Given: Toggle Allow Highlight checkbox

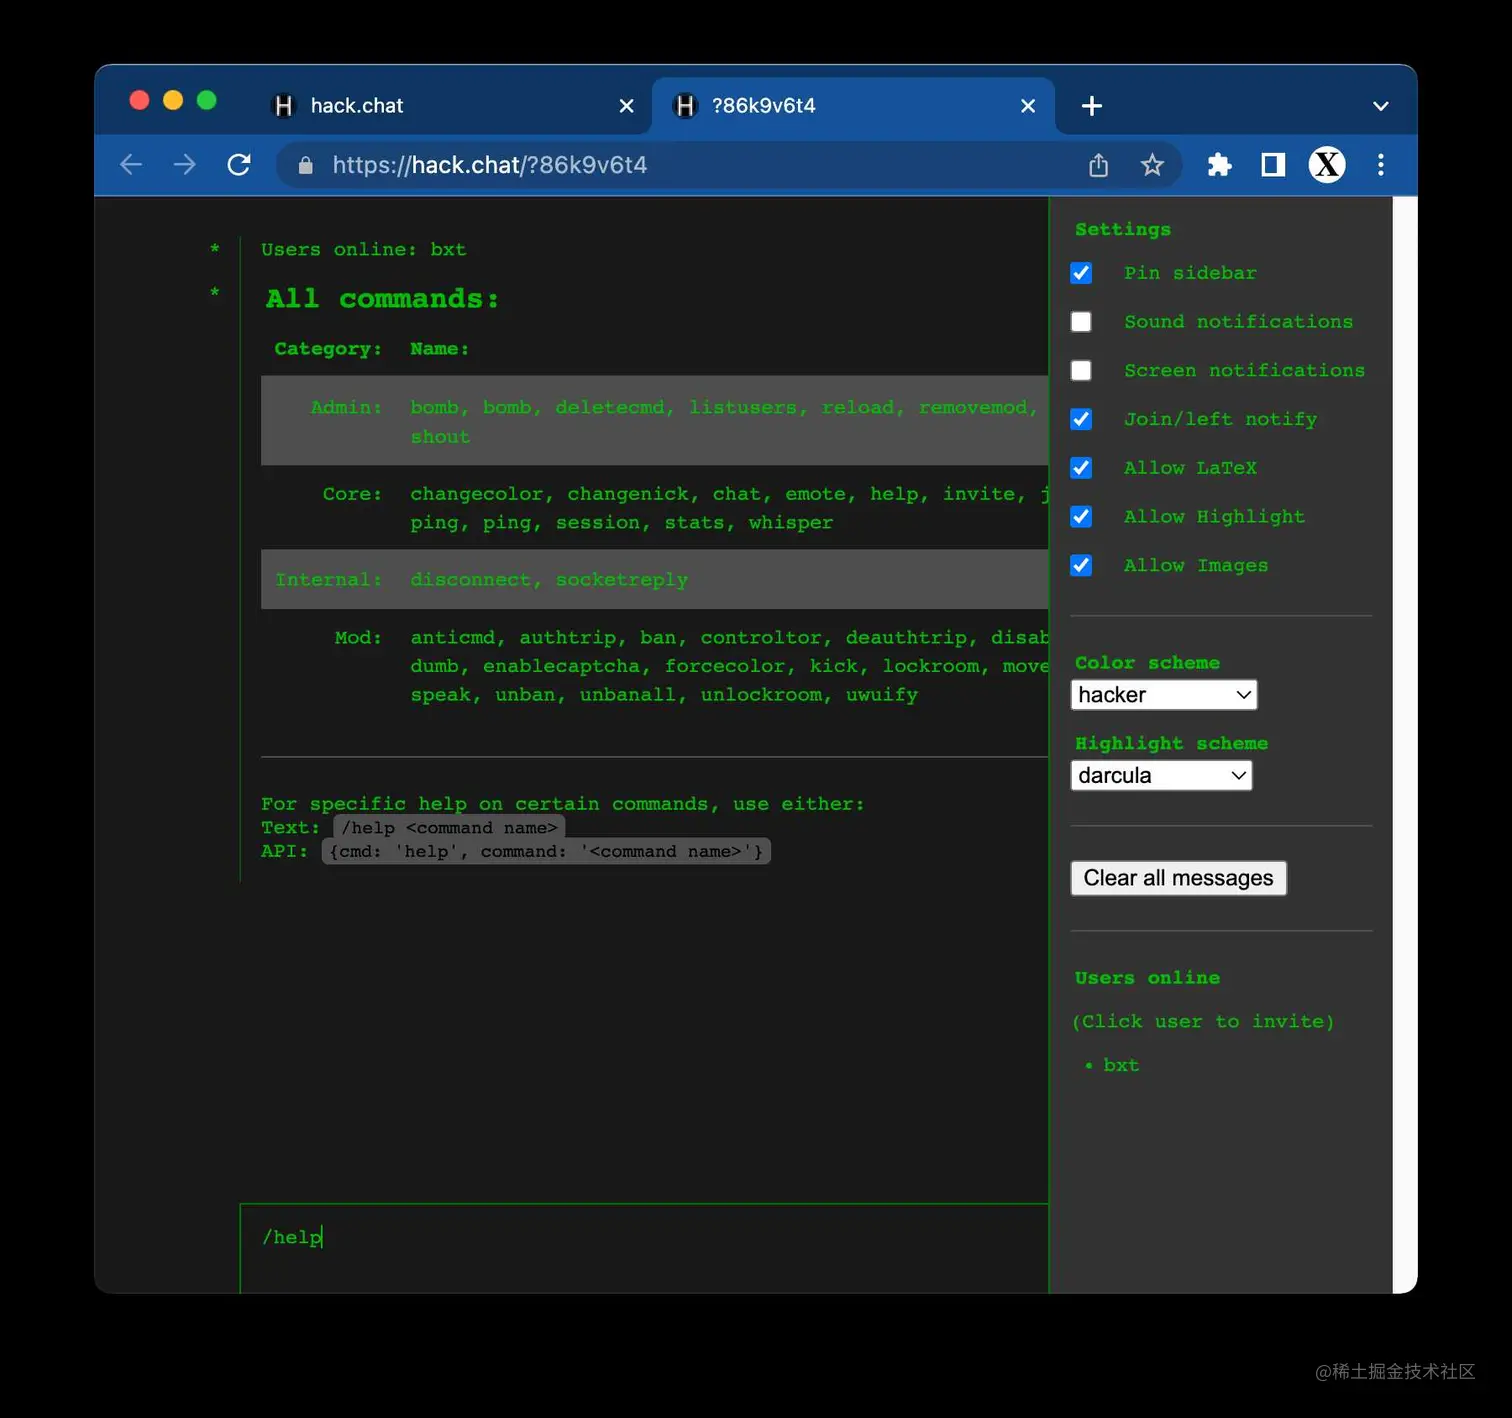Looking at the screenshot, I should click(1081, 517).
